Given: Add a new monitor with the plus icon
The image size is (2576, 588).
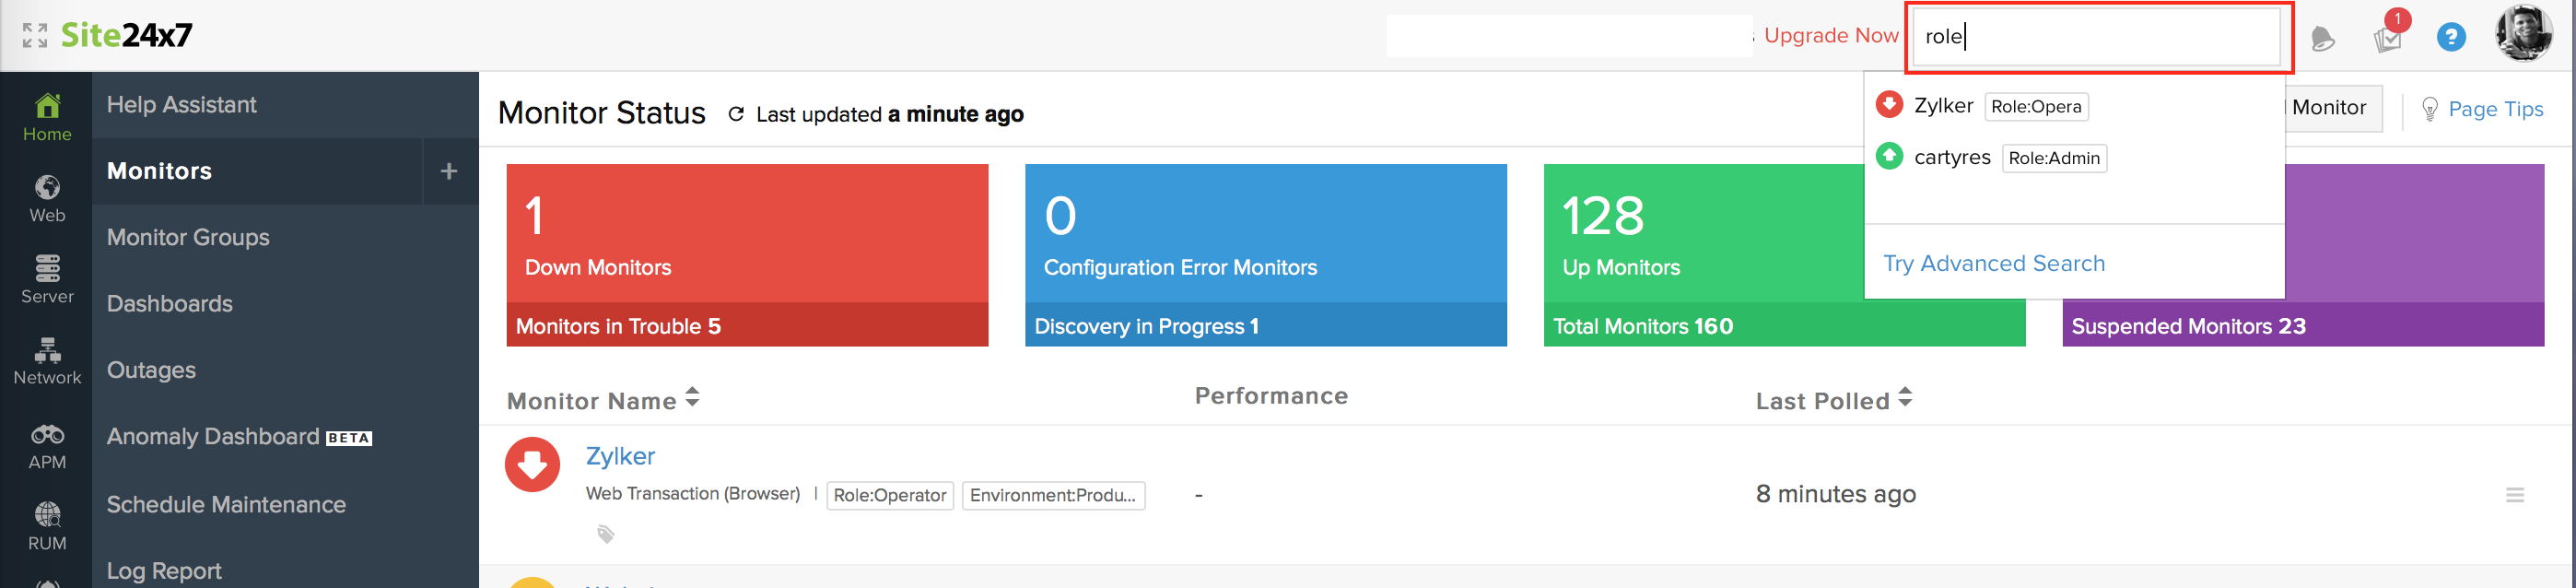Looking at the screenshot, I should tap(449, 171).
